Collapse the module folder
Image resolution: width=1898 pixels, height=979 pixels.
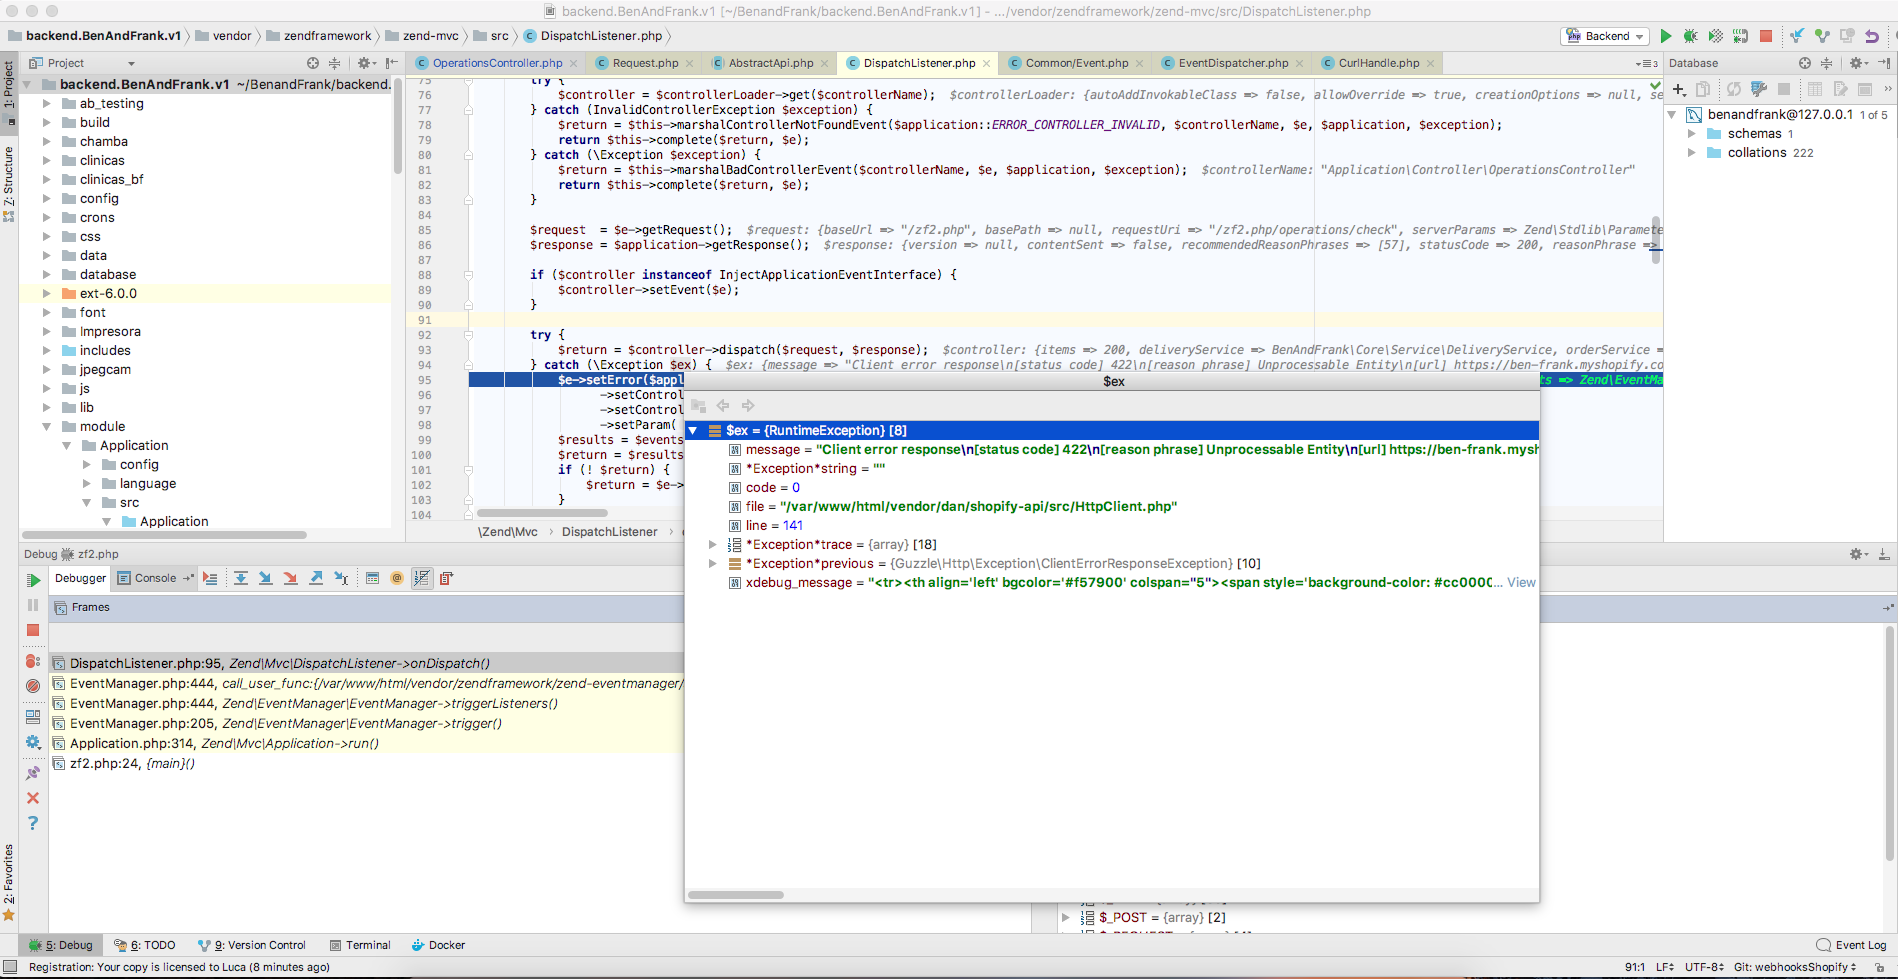[46, 427]
